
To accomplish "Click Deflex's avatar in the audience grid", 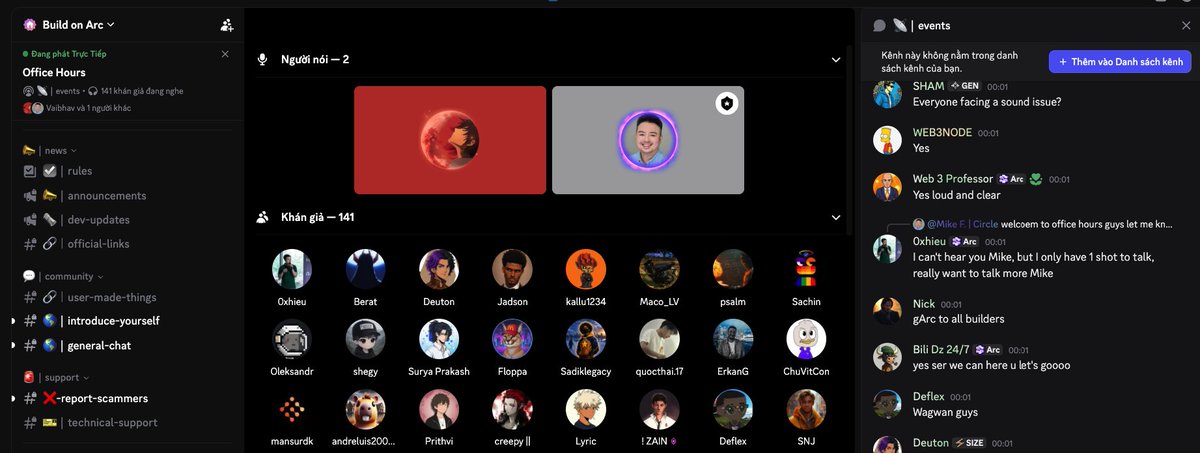I will [733, 409].
